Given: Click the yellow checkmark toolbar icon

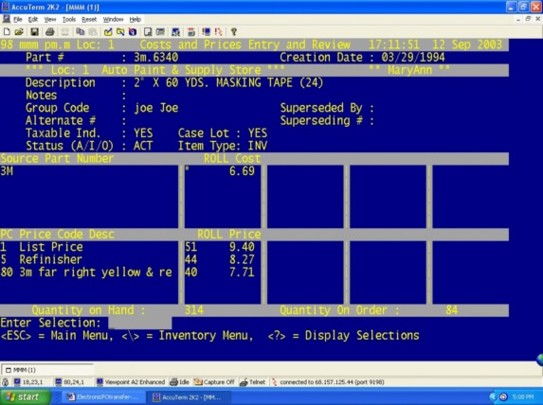Looking at the screenshot, I should (x=108, y=32).
